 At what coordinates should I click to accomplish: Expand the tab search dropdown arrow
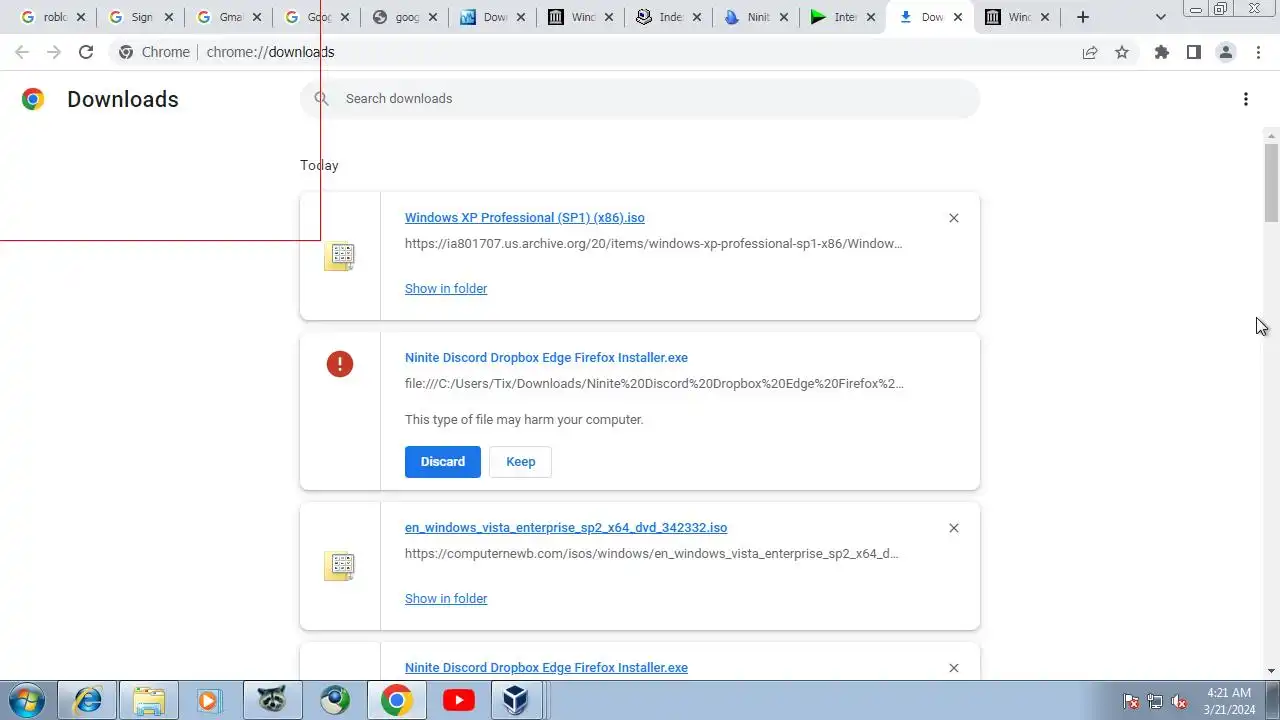click(x=1160, y=17)
